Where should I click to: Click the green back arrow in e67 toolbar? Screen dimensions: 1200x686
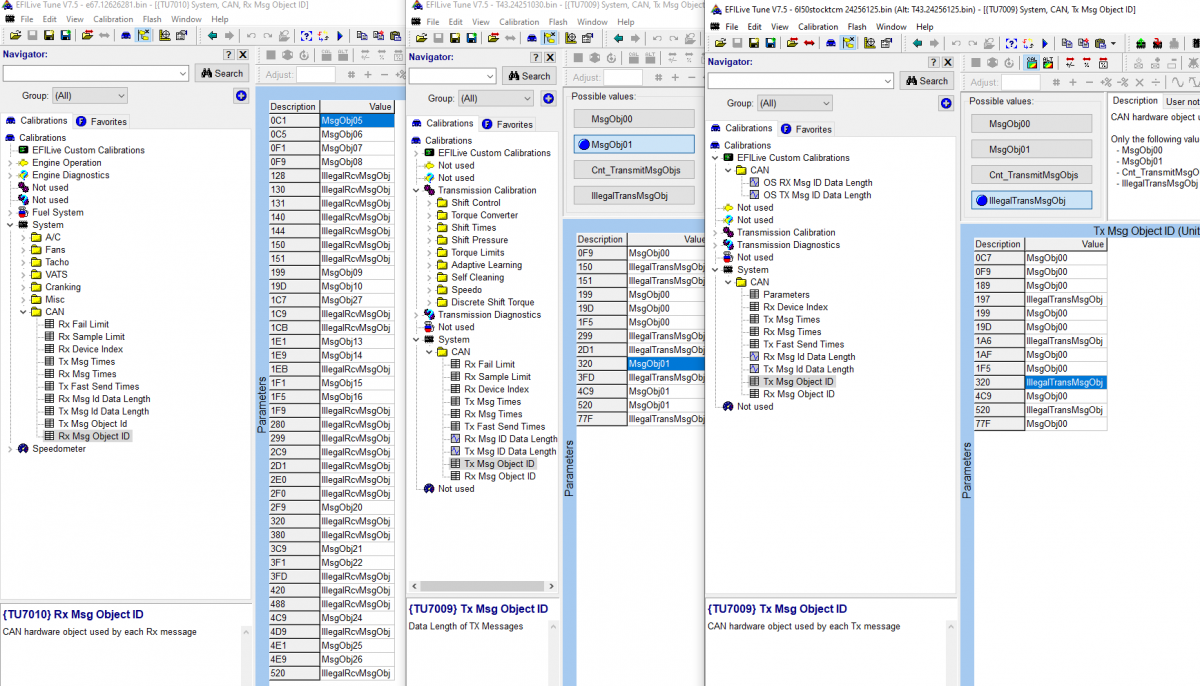(x=212, y=35)
